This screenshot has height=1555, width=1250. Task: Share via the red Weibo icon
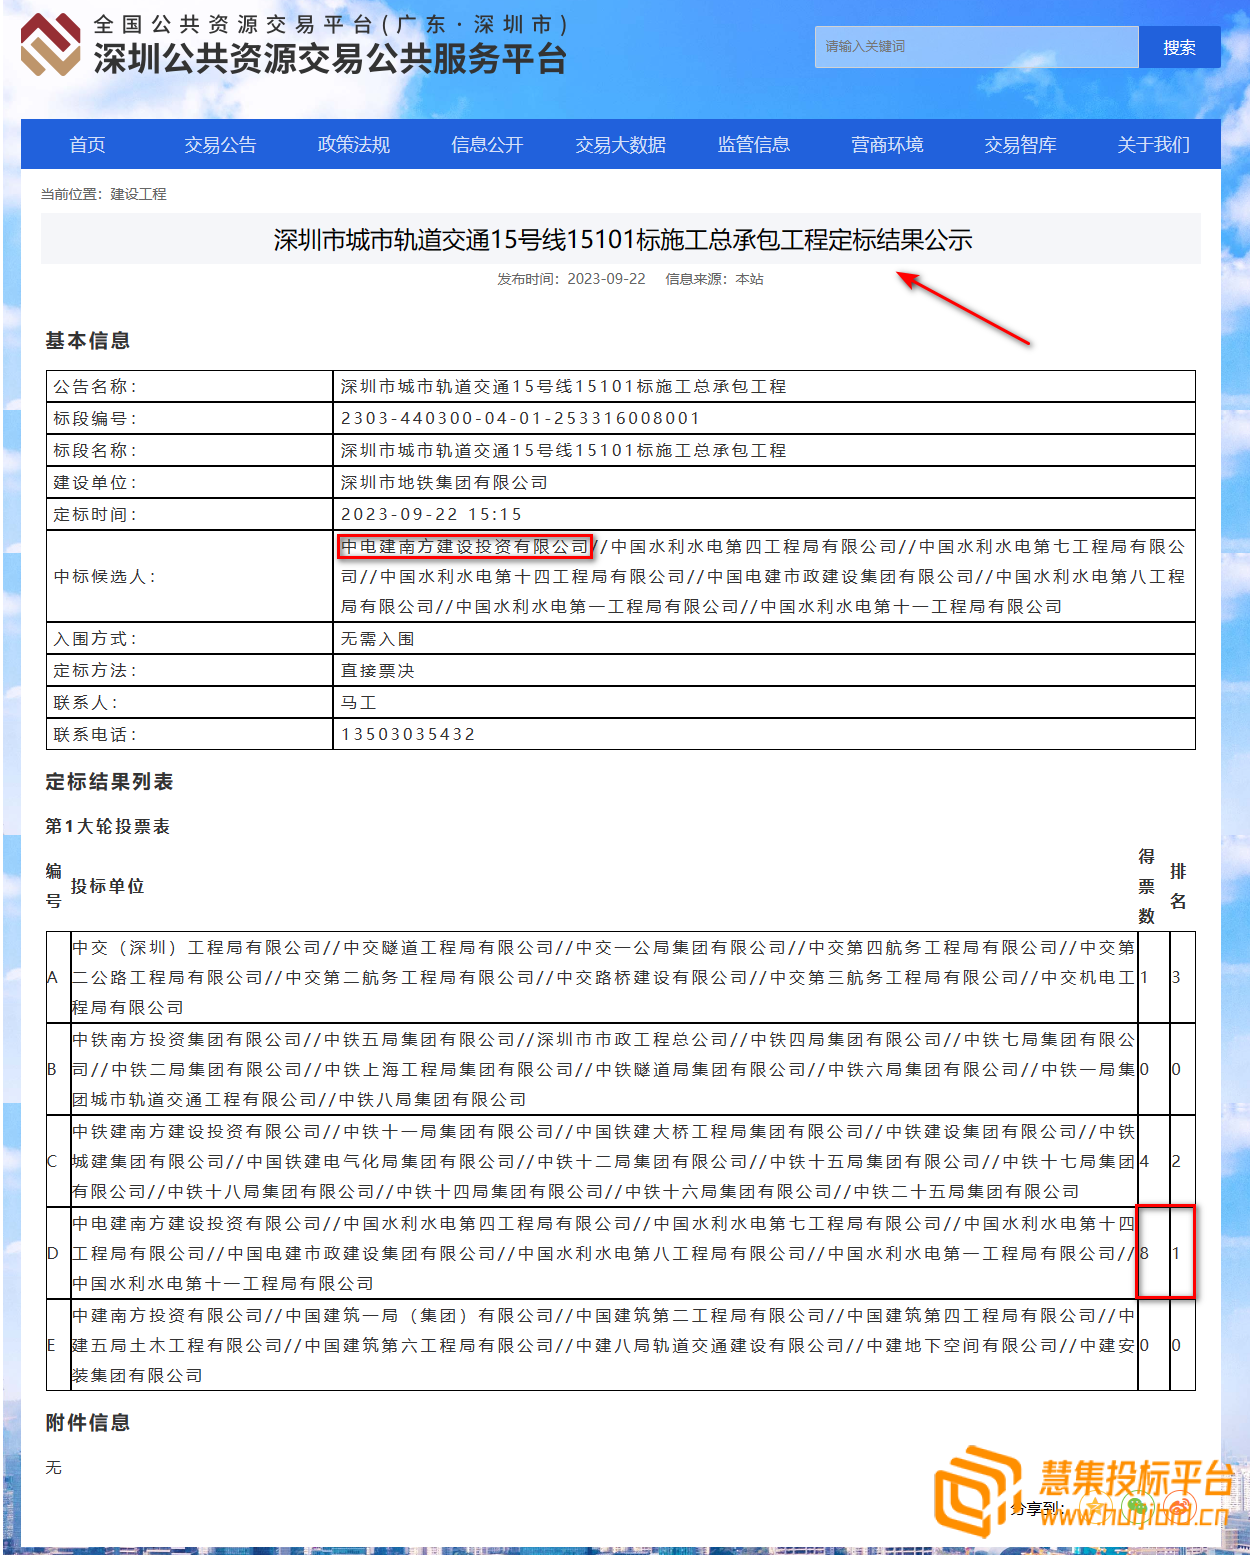pyautogui.click(x=1180, y=1507)
